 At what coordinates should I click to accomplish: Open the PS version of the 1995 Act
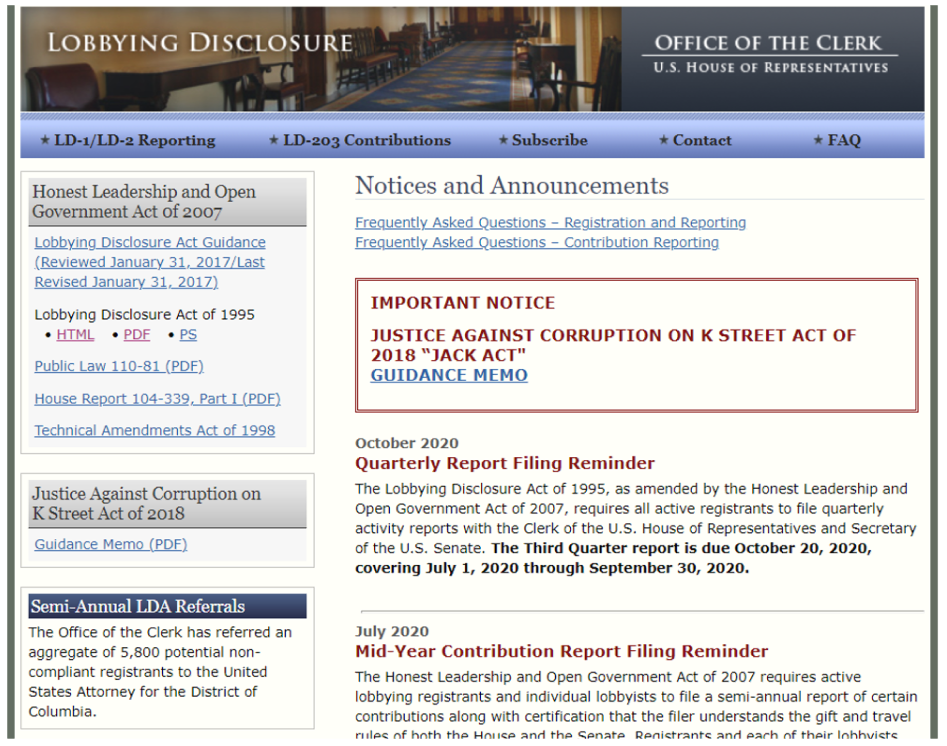(188, 335)
